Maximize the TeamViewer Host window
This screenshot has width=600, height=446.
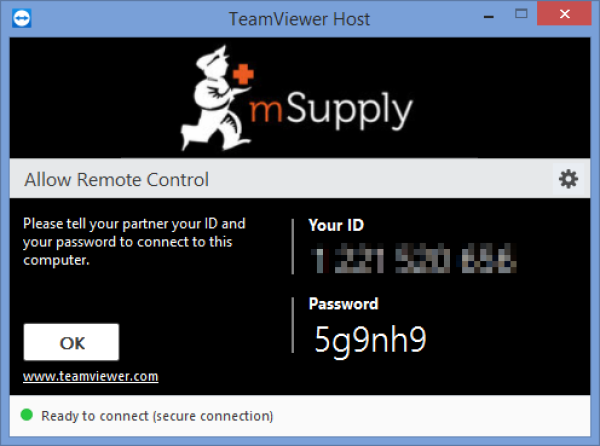524,17
